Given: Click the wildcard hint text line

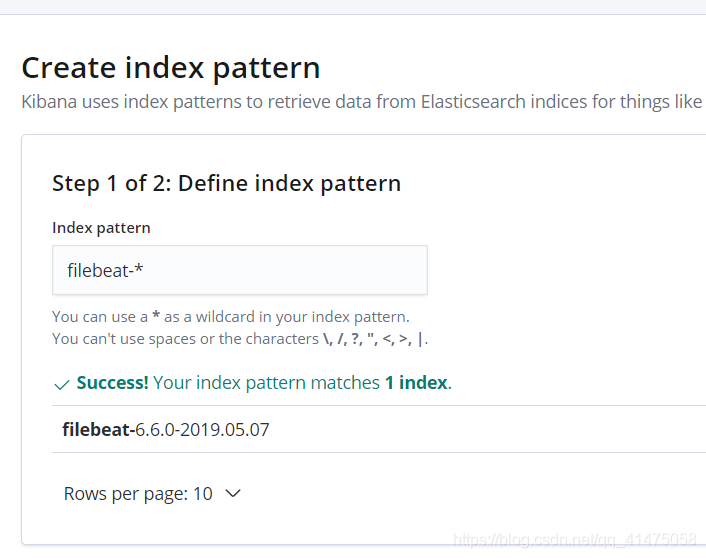Looking at the screenshot, I should [231, 317].
